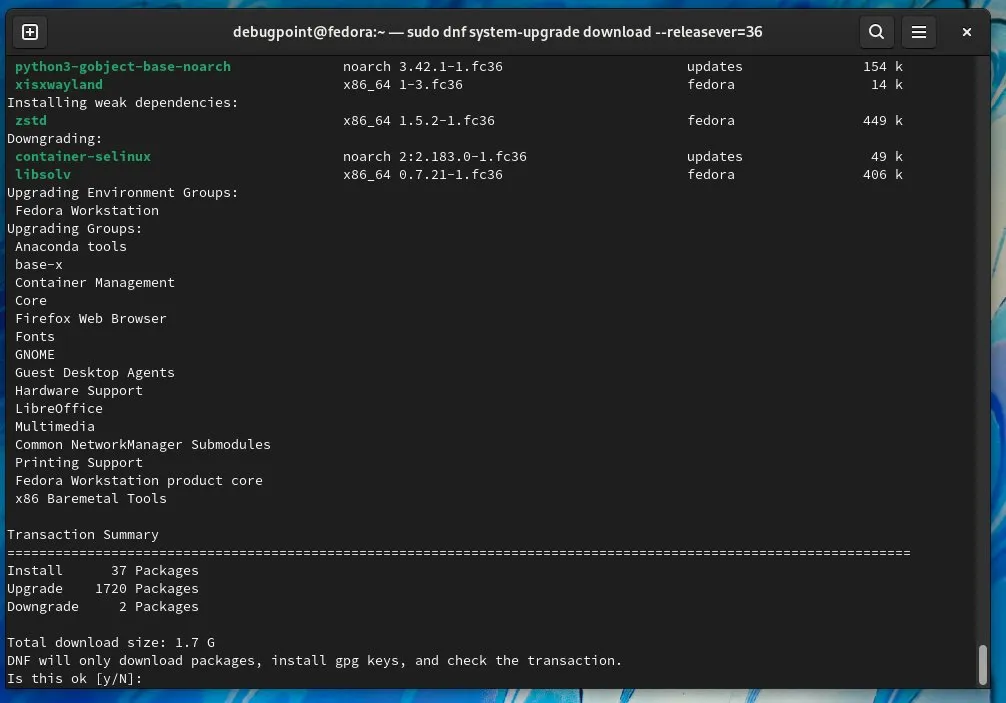Click size '14 k' value

click(887, 85)
